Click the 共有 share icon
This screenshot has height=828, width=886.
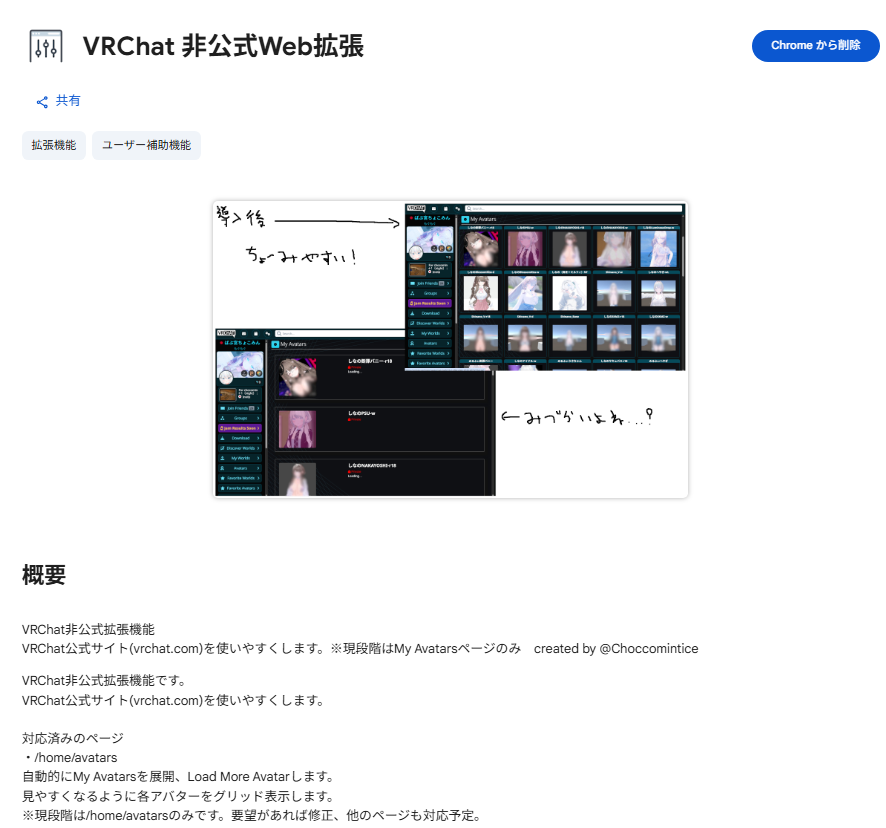point(41,100)
